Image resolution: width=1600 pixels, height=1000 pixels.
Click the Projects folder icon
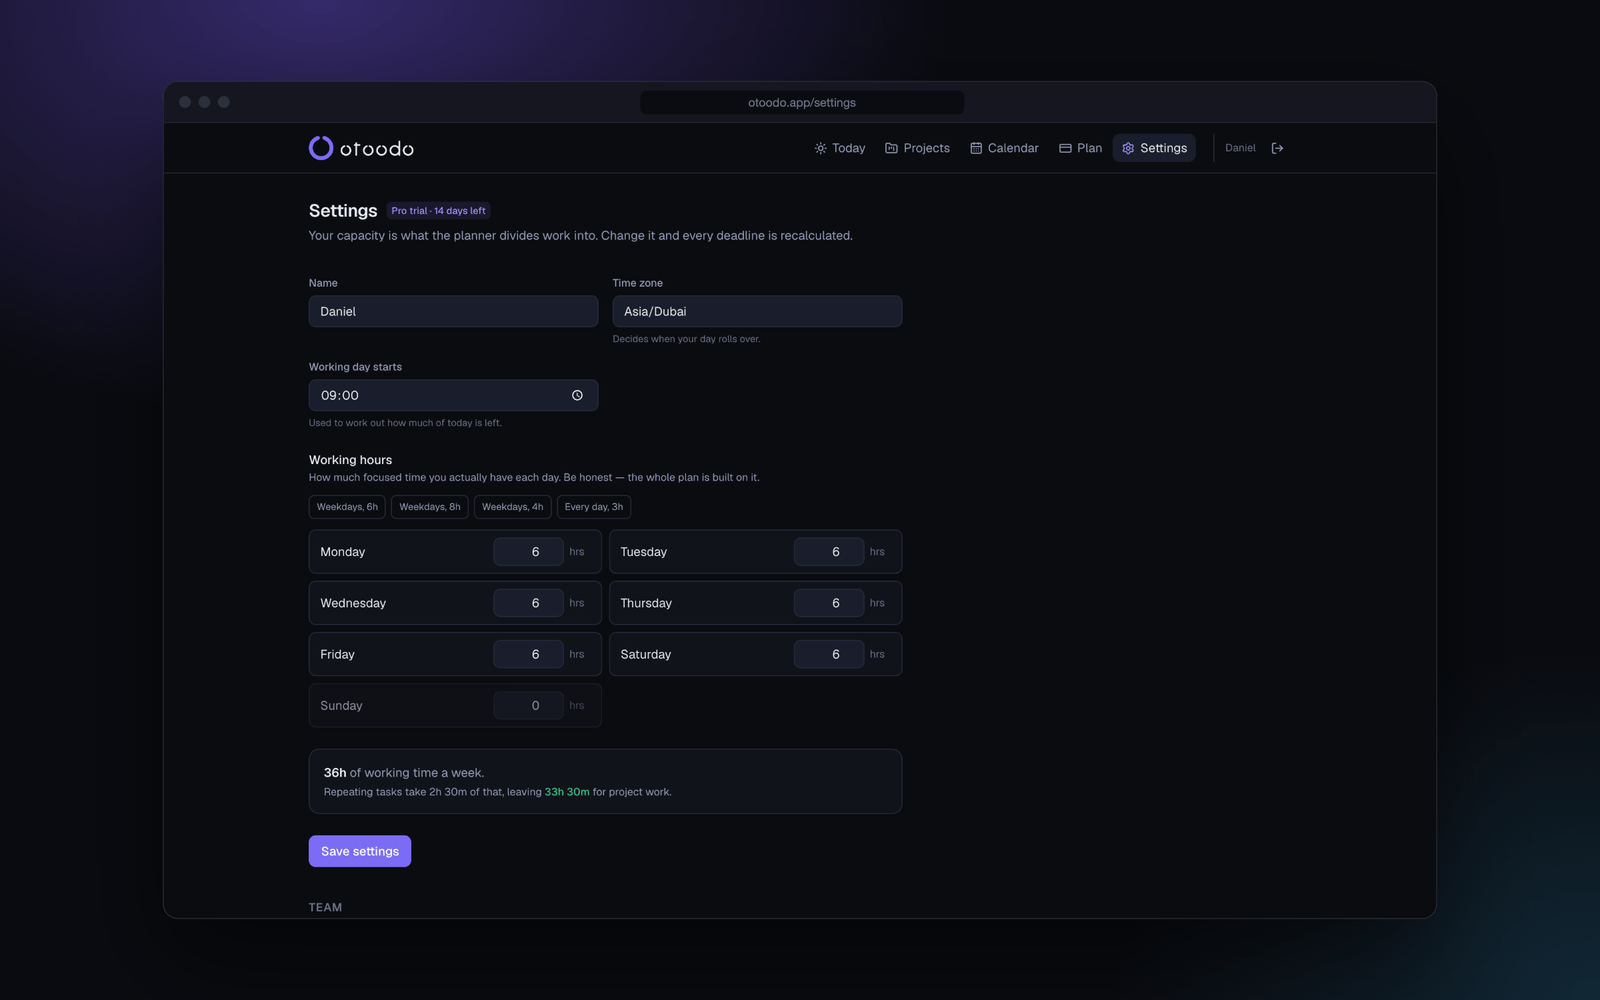[891, 148]
